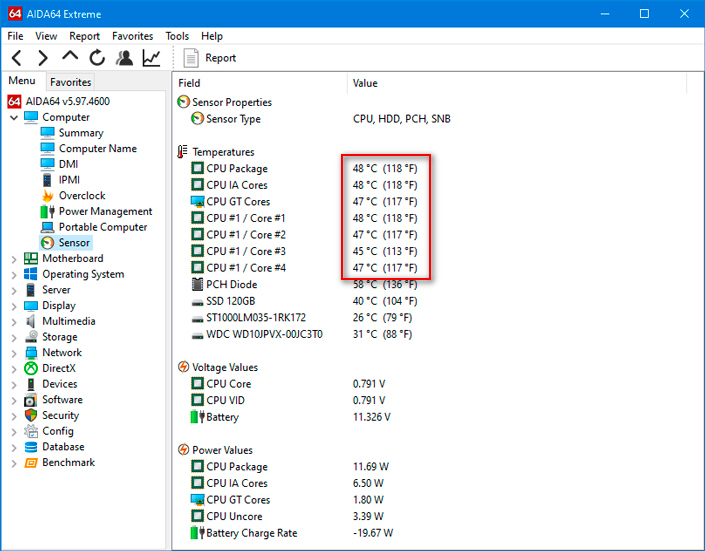Switch to the Favorites tab
The width and height of the screenshot is (705, 551).
coord(71,82)
